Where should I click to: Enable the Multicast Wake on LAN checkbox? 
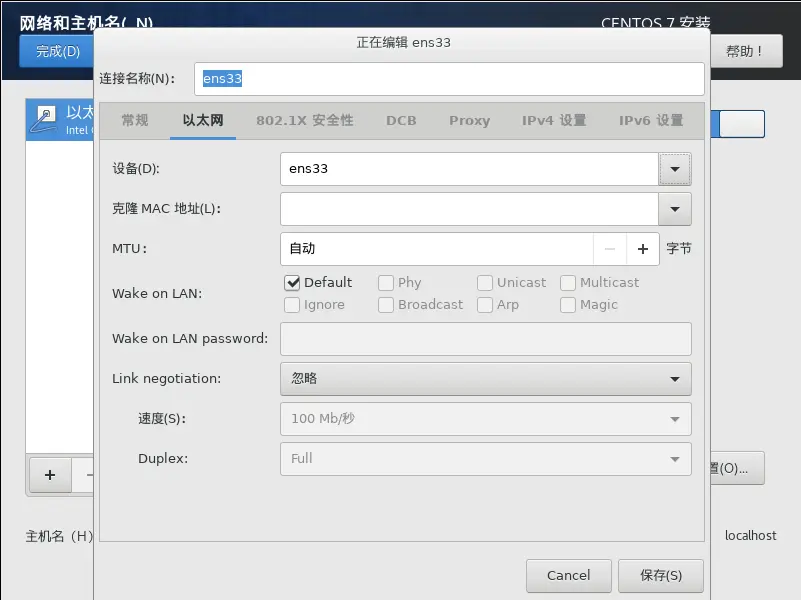coord(568,282)
